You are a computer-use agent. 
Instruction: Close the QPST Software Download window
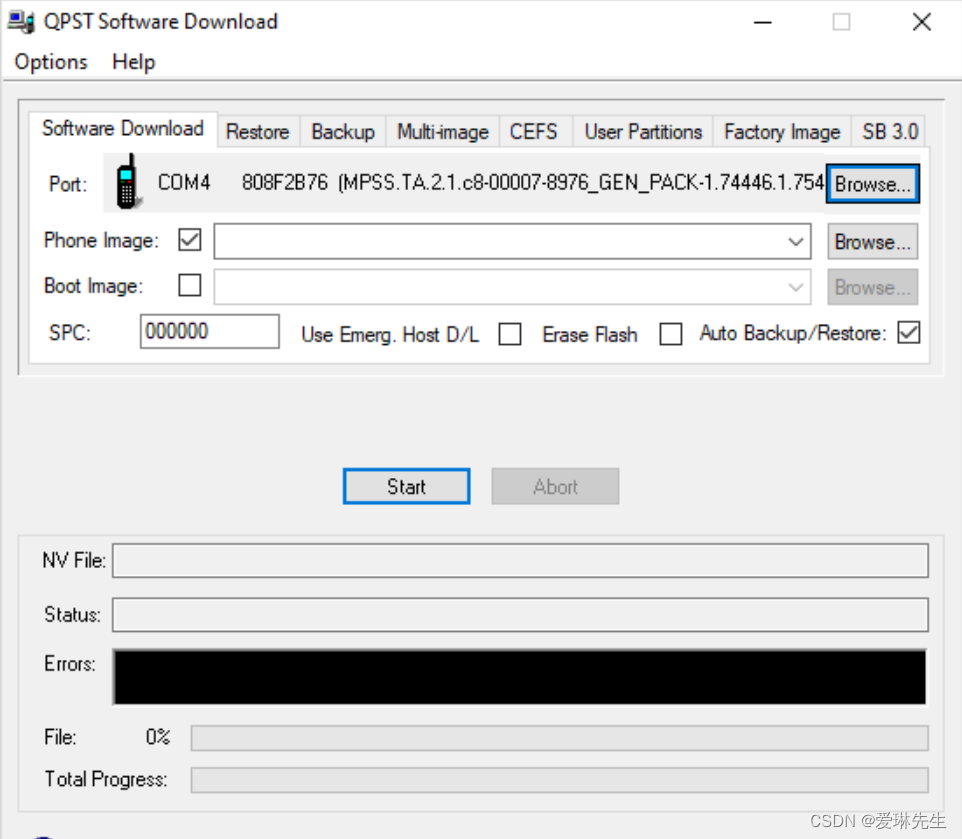coord(922,22)
